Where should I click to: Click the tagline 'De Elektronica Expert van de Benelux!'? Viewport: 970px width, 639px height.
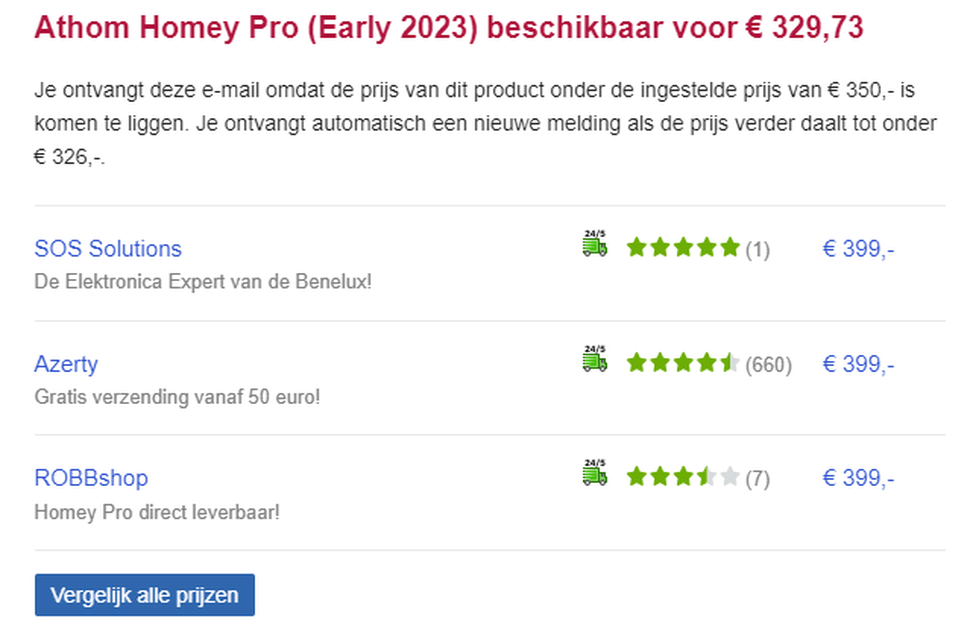[x=203, y=282]
